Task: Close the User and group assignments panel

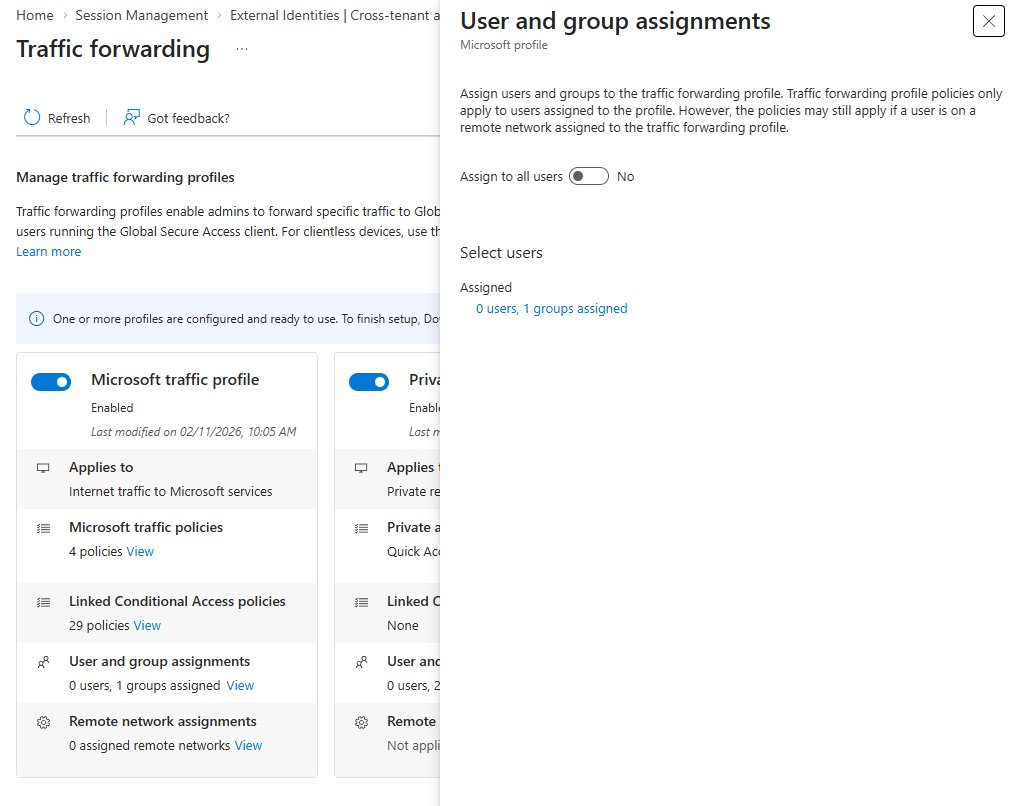Action: [x=988, y=21]
